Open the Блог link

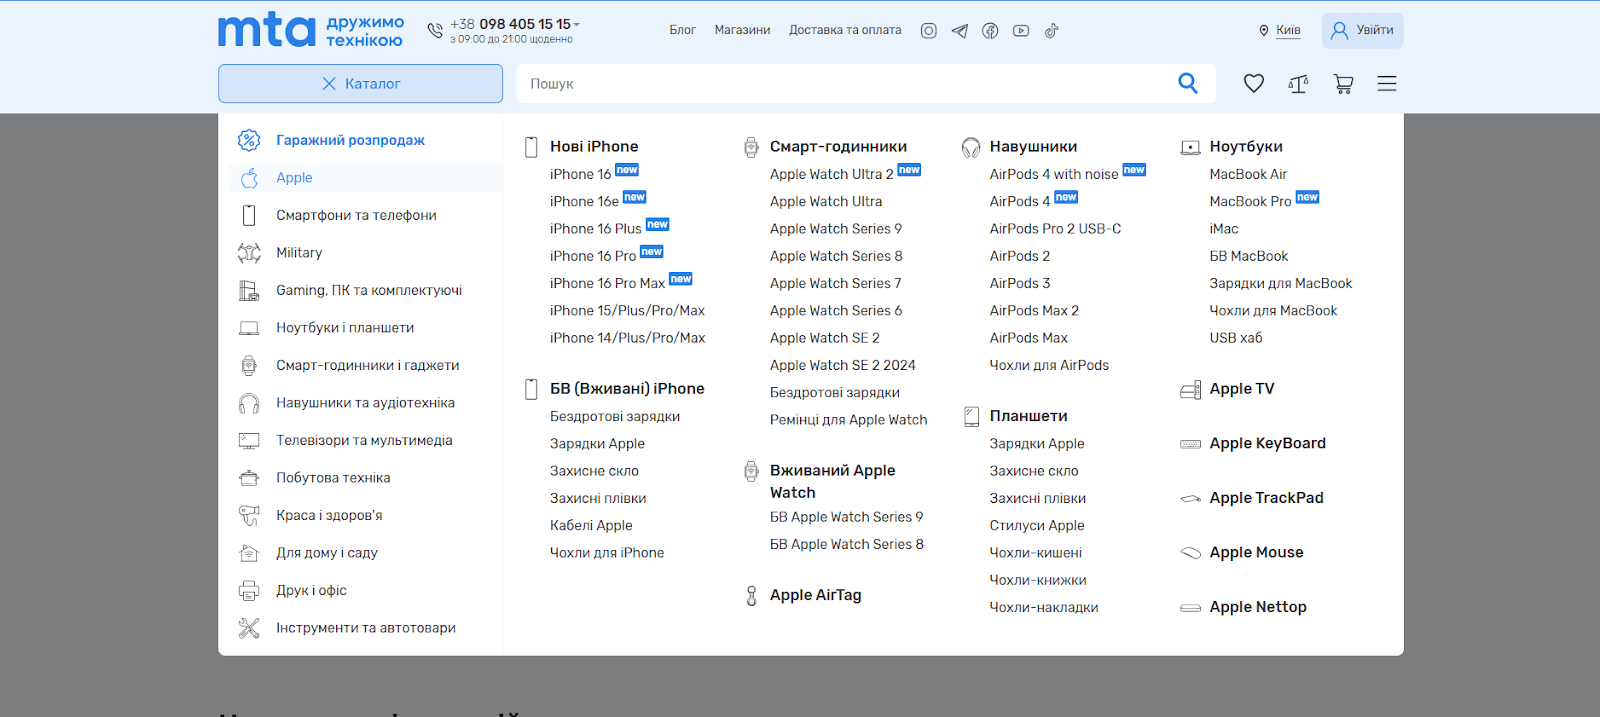pos(683,30)
